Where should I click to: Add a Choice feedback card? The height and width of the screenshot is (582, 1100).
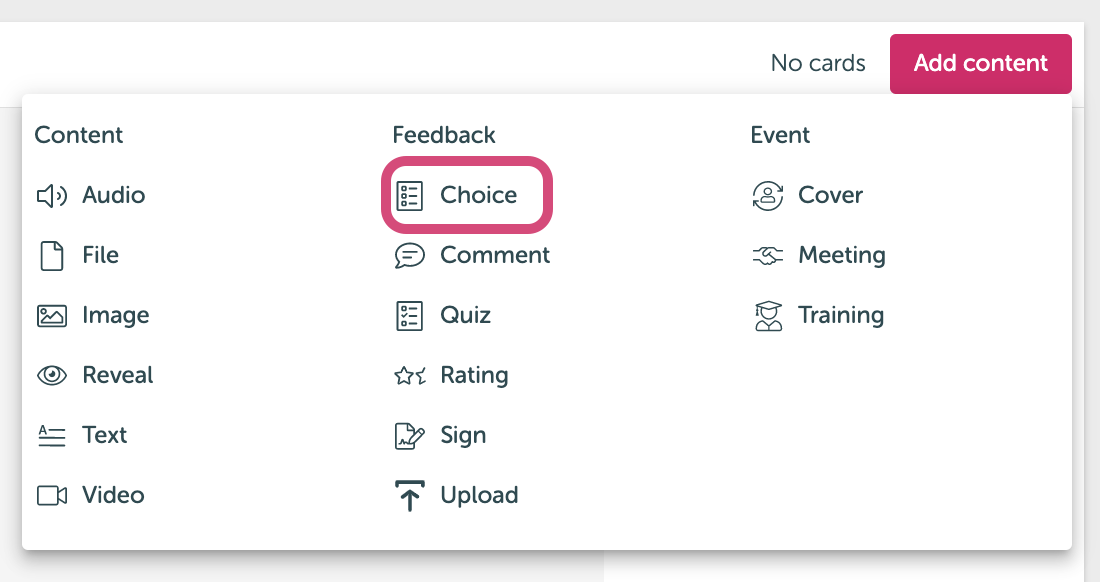click(x=467, y=195)
